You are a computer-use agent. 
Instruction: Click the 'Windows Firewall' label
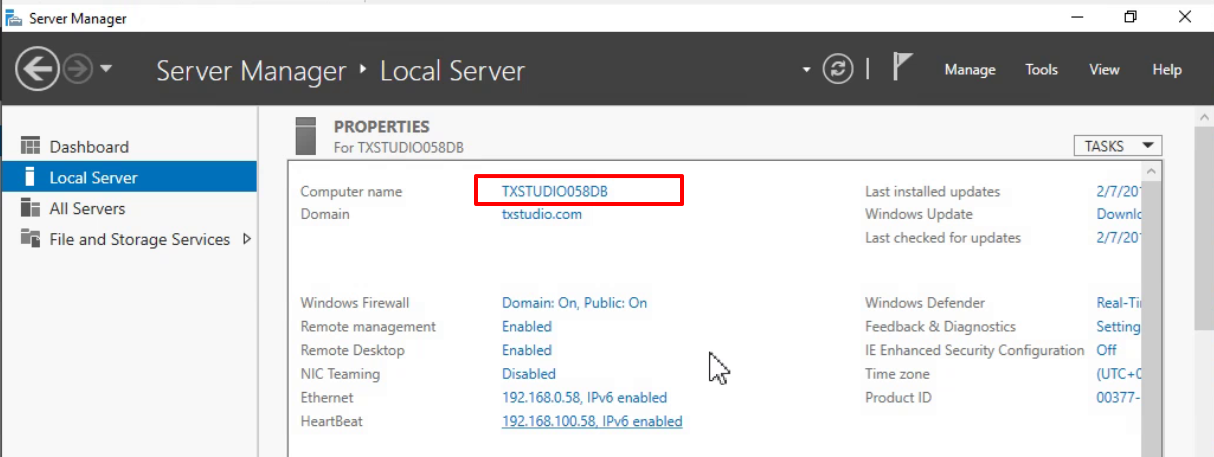[x=355, y=303]
